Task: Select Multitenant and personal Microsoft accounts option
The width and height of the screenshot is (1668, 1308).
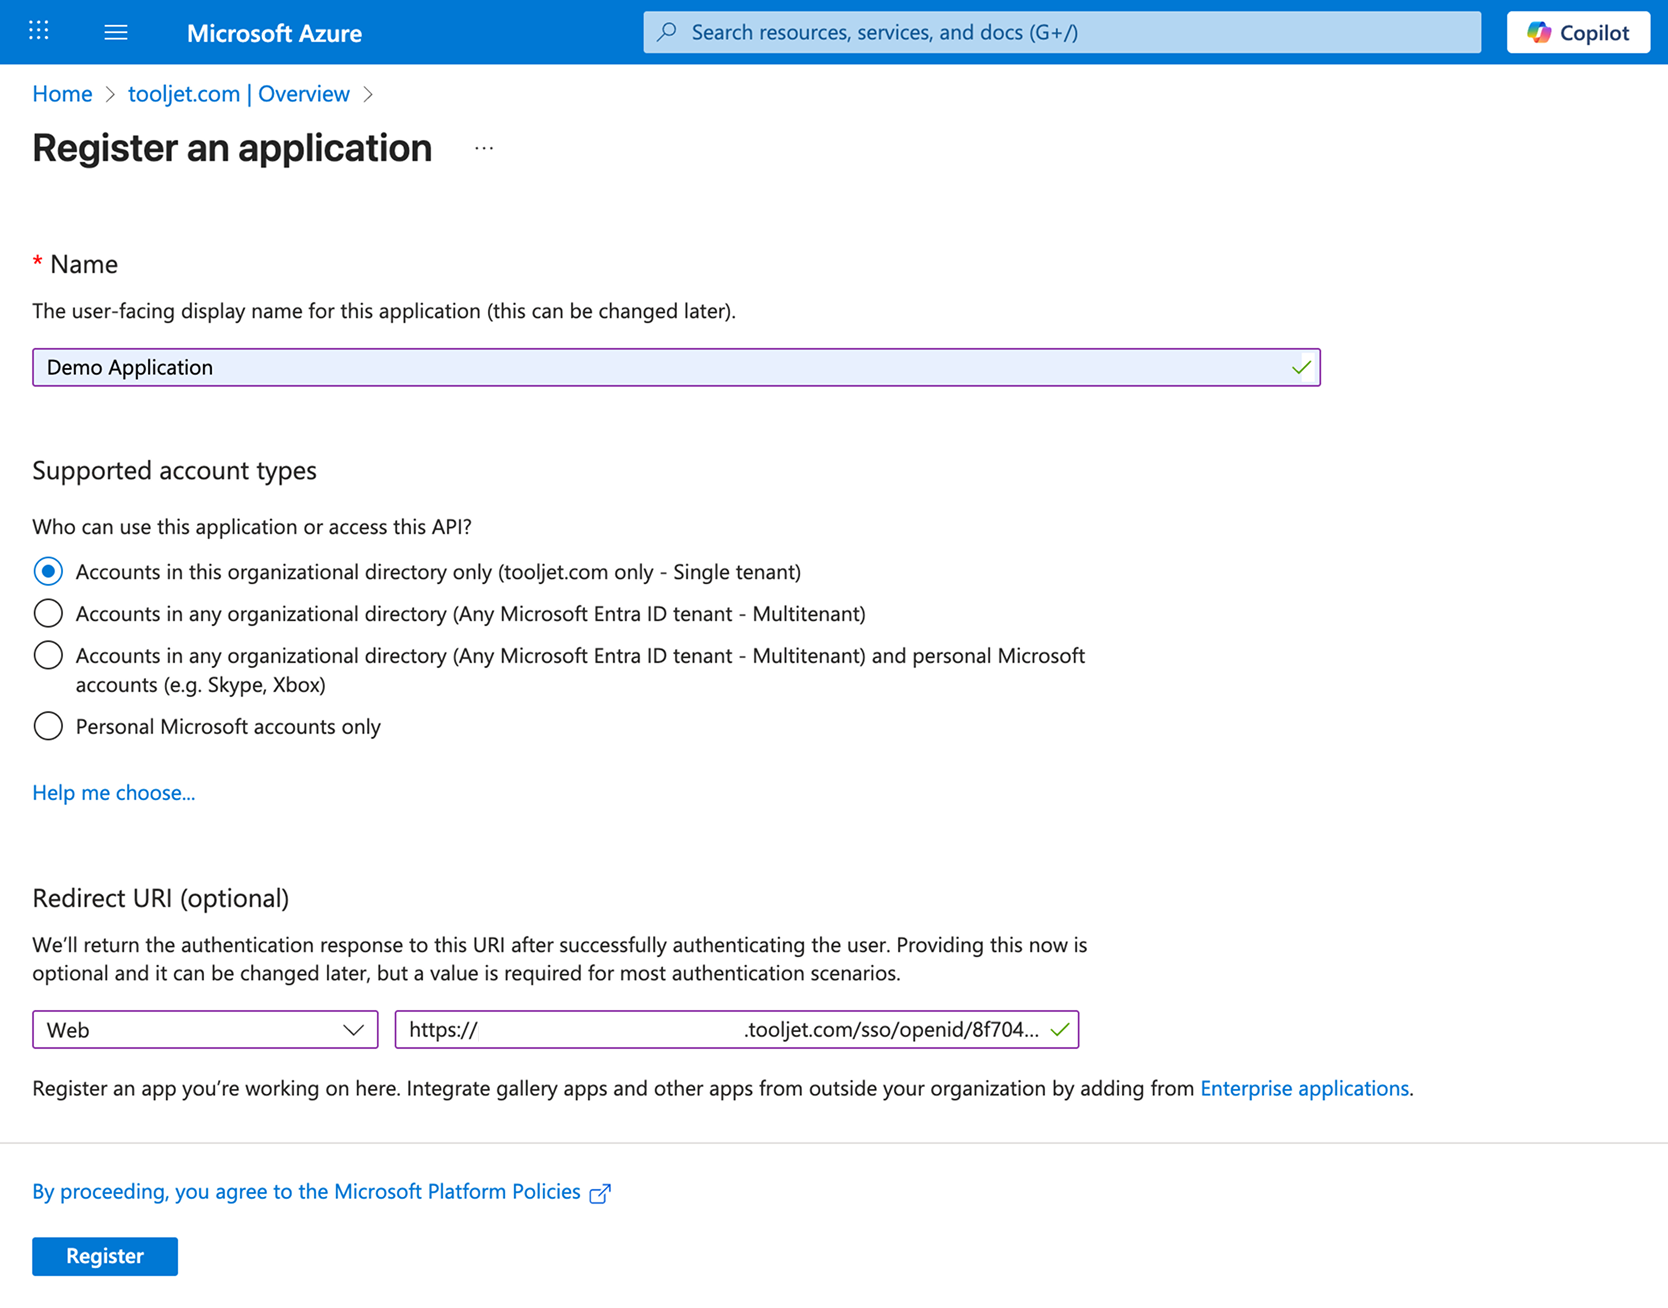Action: coord(48,655)
